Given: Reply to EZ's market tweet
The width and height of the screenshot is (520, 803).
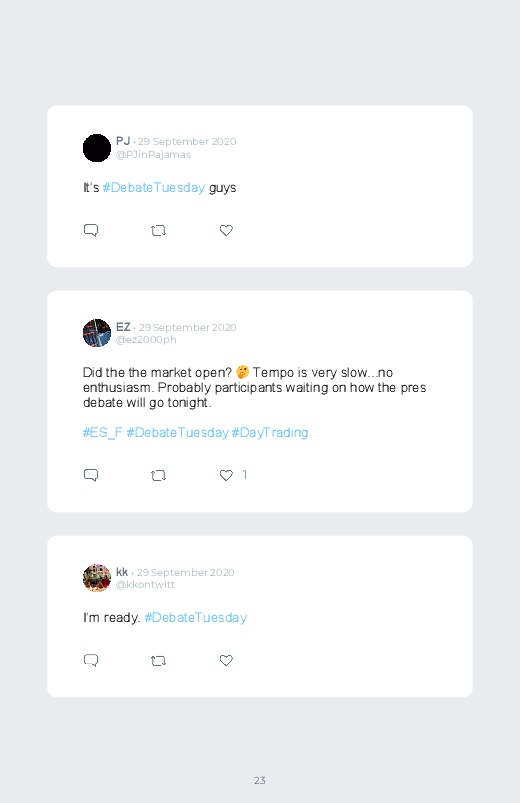Looking at the screenshot, I should pyautogui.click(x=91, y=475).
